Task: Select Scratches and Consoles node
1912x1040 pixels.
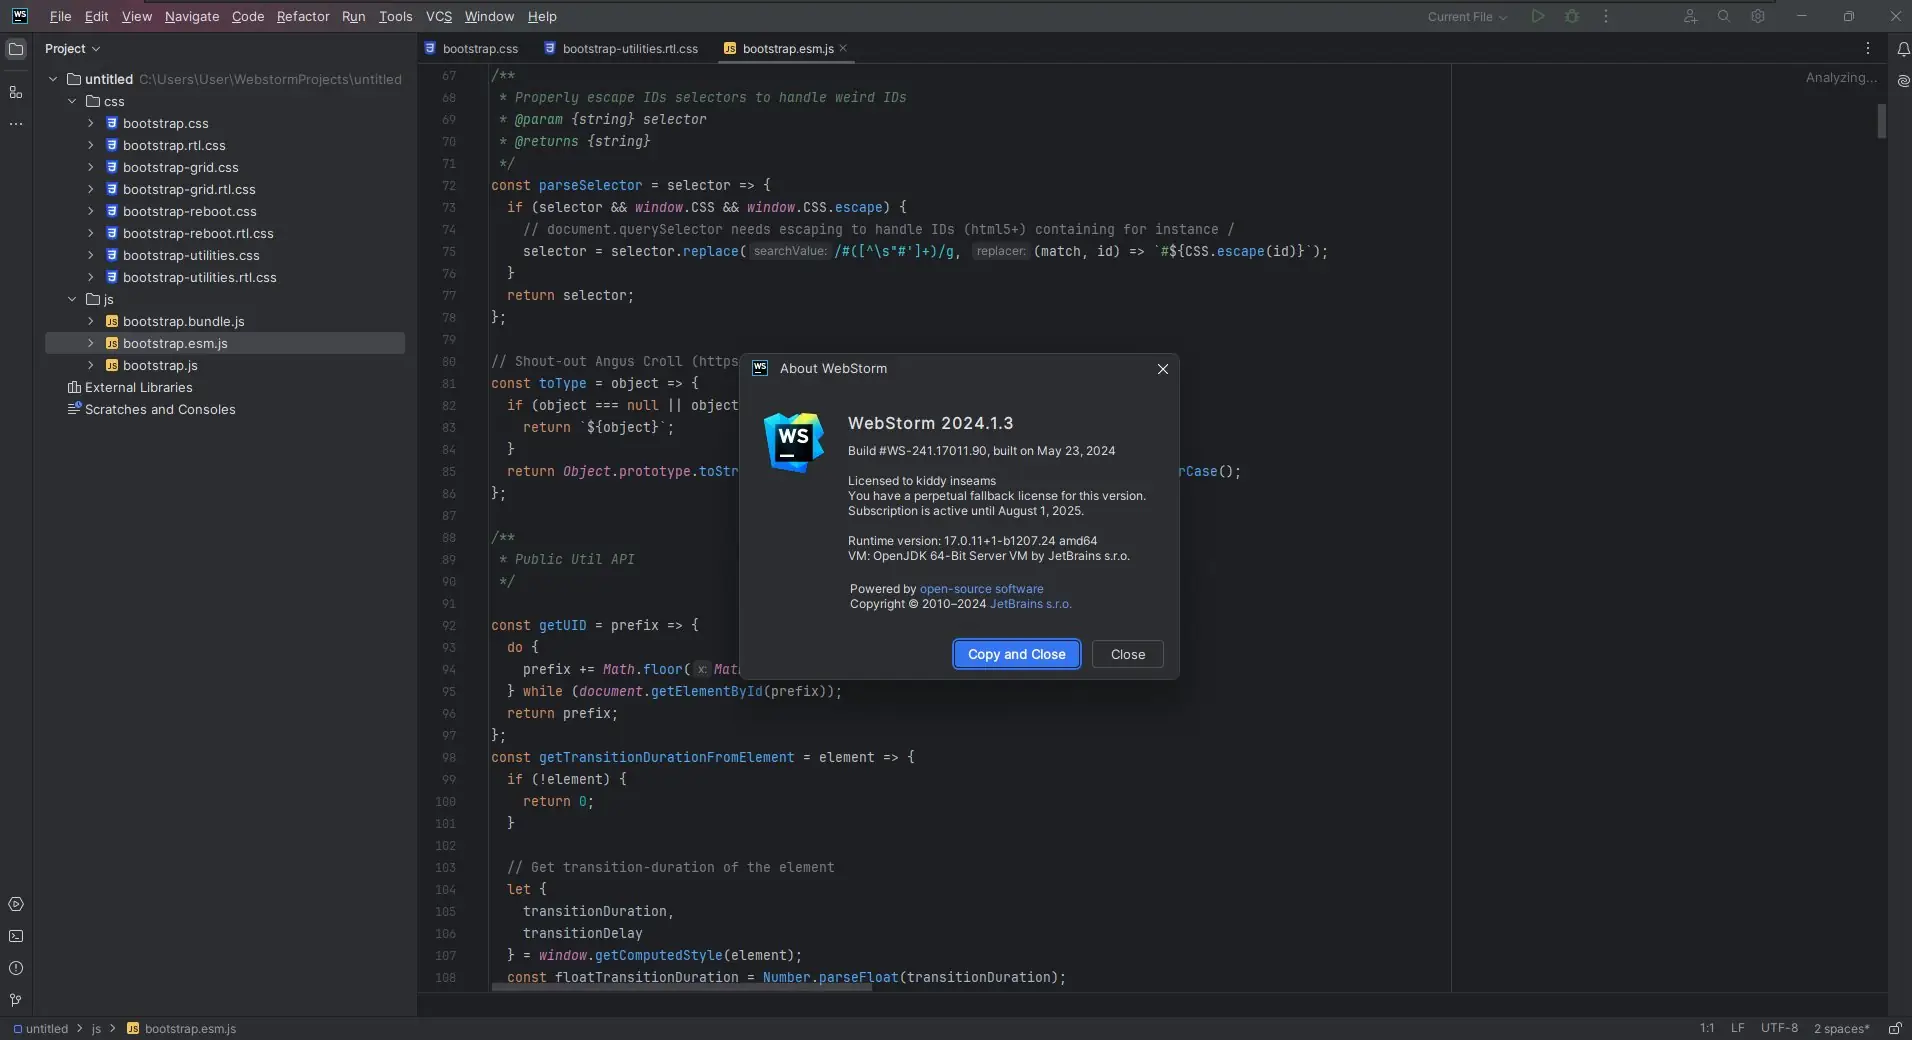Action: [x=151, y=409]
